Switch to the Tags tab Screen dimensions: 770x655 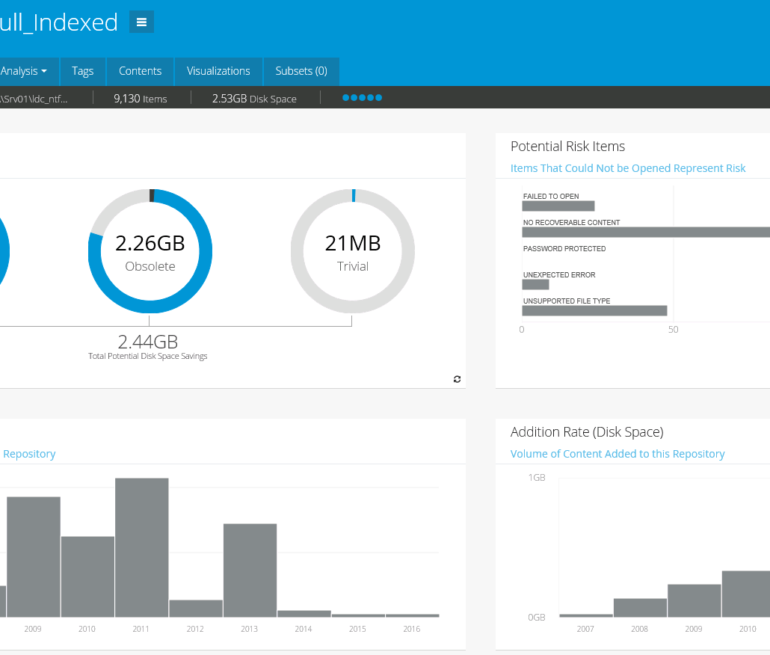(x=82, y=71)
